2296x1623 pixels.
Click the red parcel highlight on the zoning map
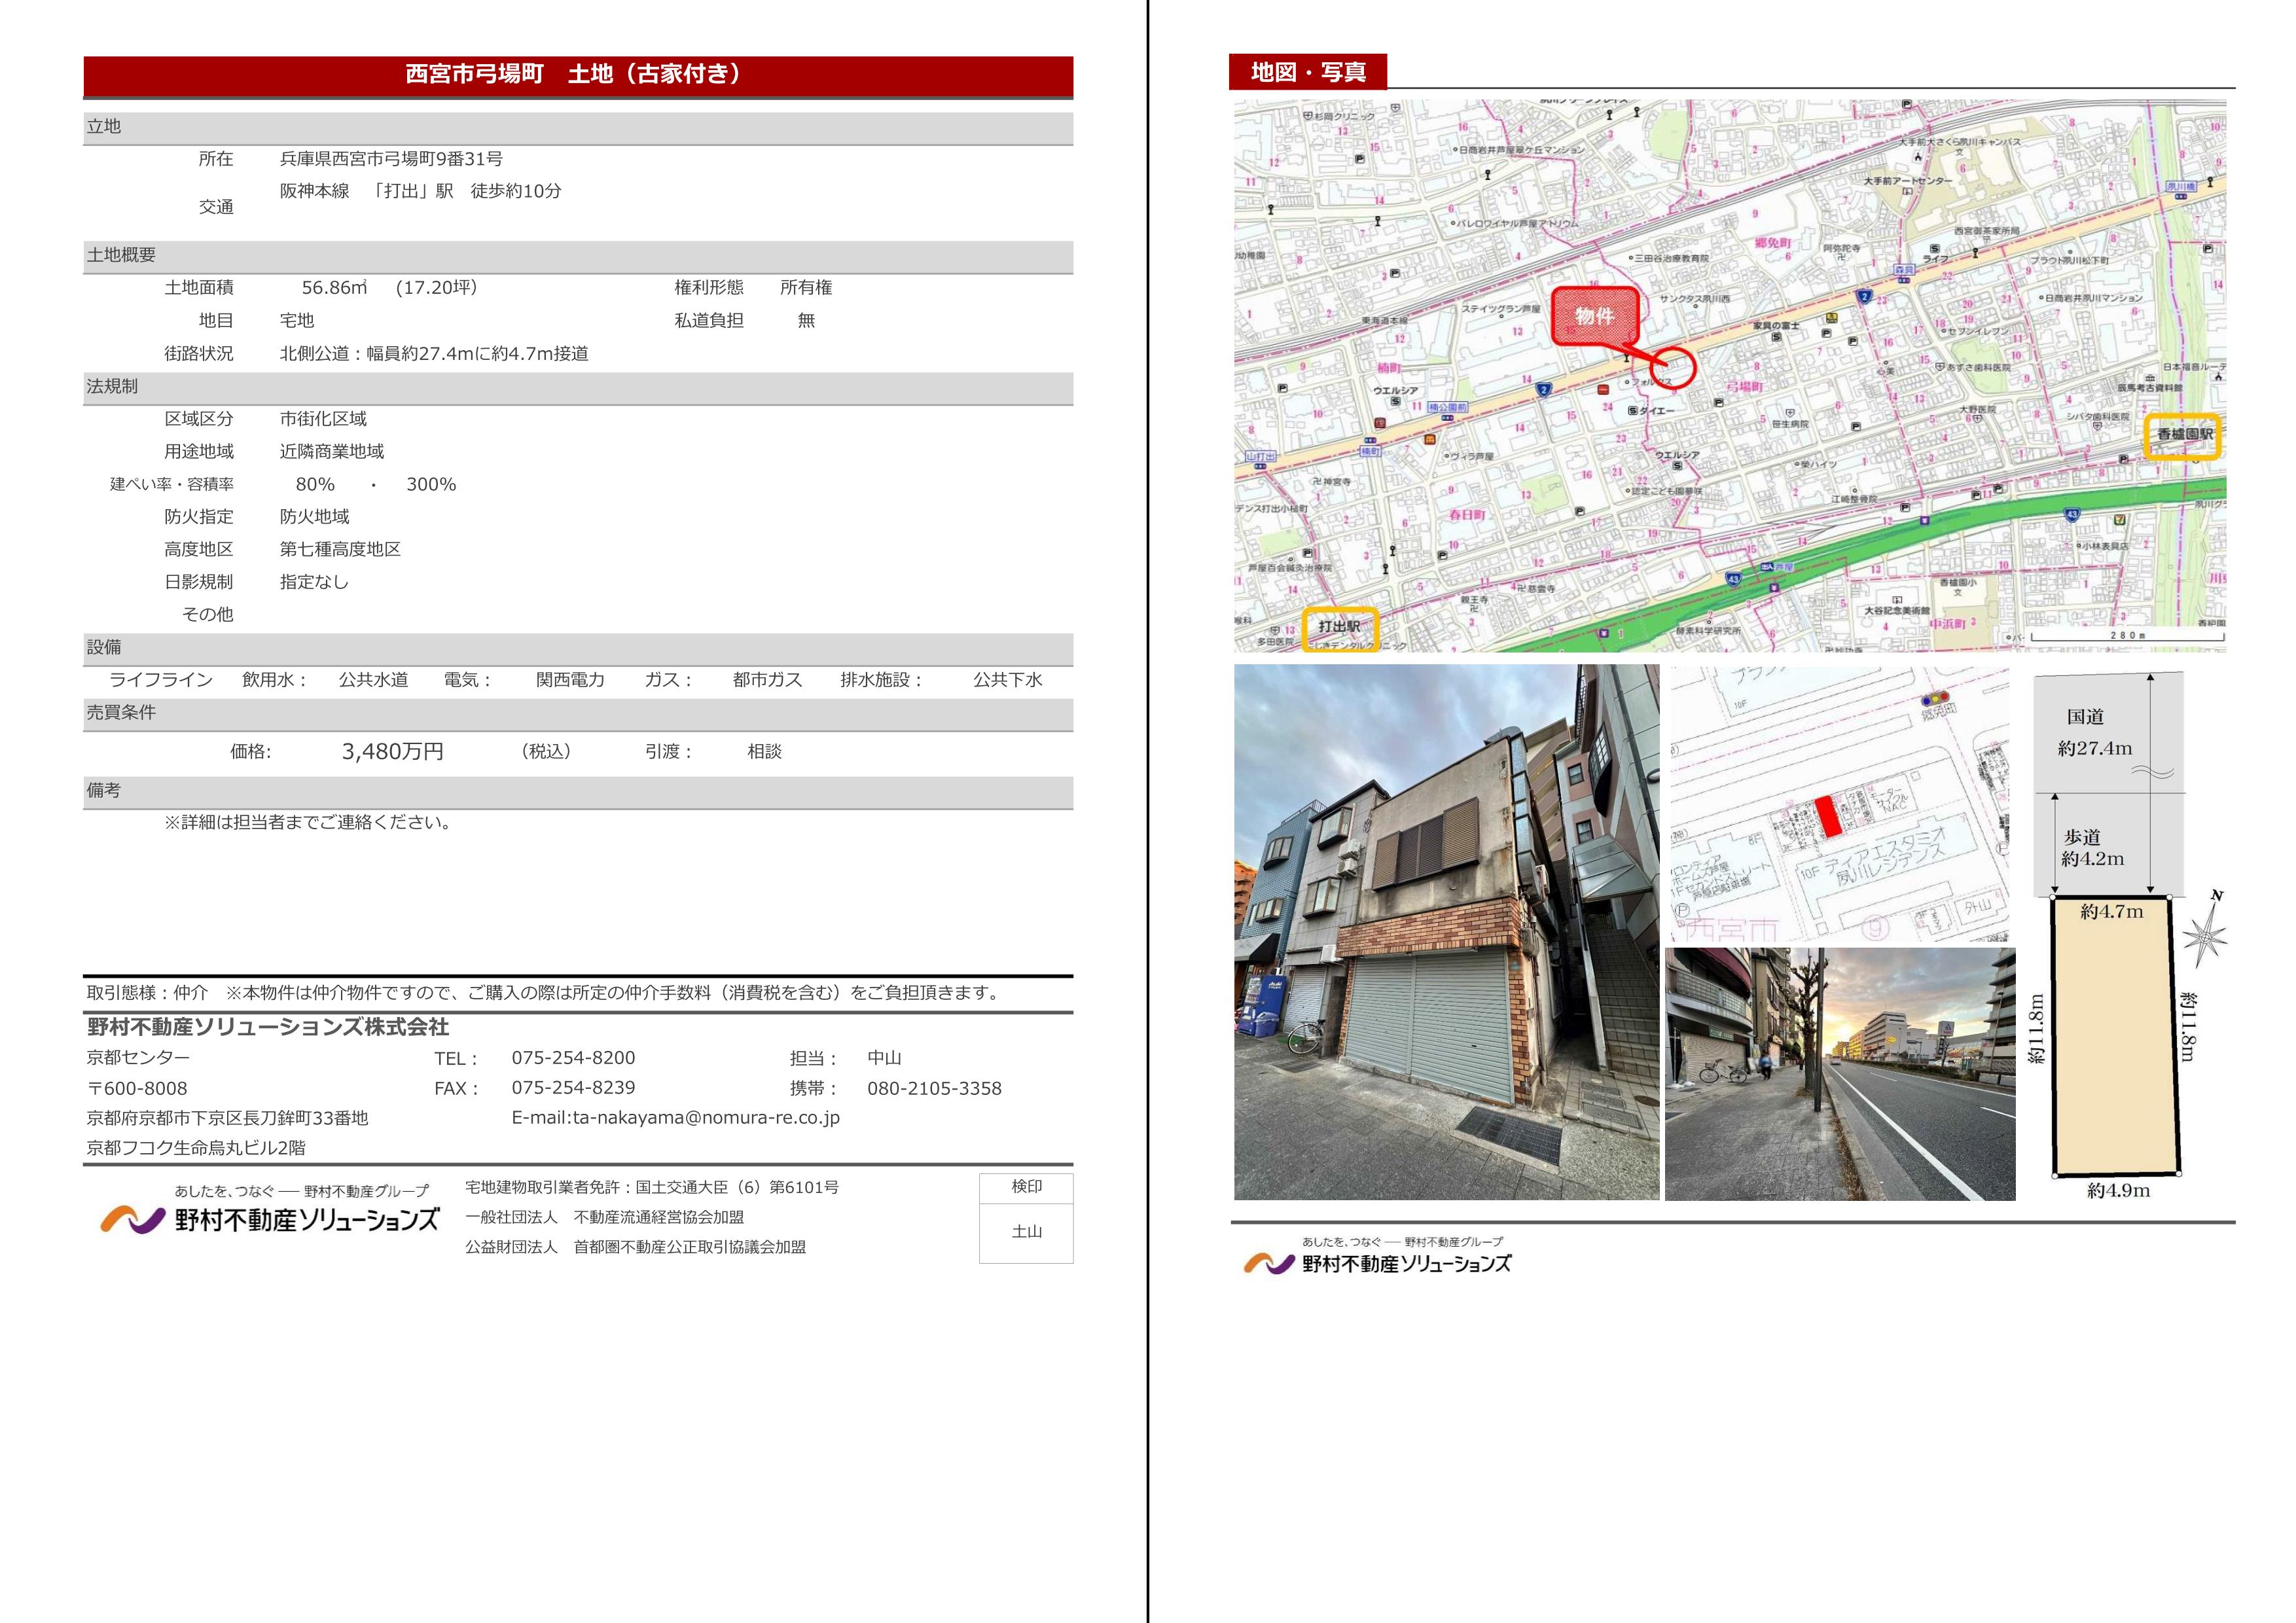pyautogui.click(x=1828, y=816)
